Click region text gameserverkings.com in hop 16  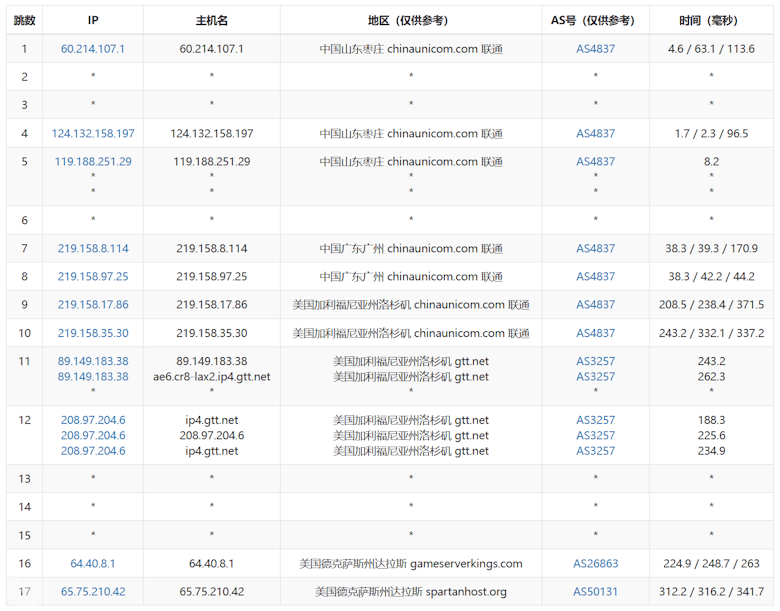point(467,563)
